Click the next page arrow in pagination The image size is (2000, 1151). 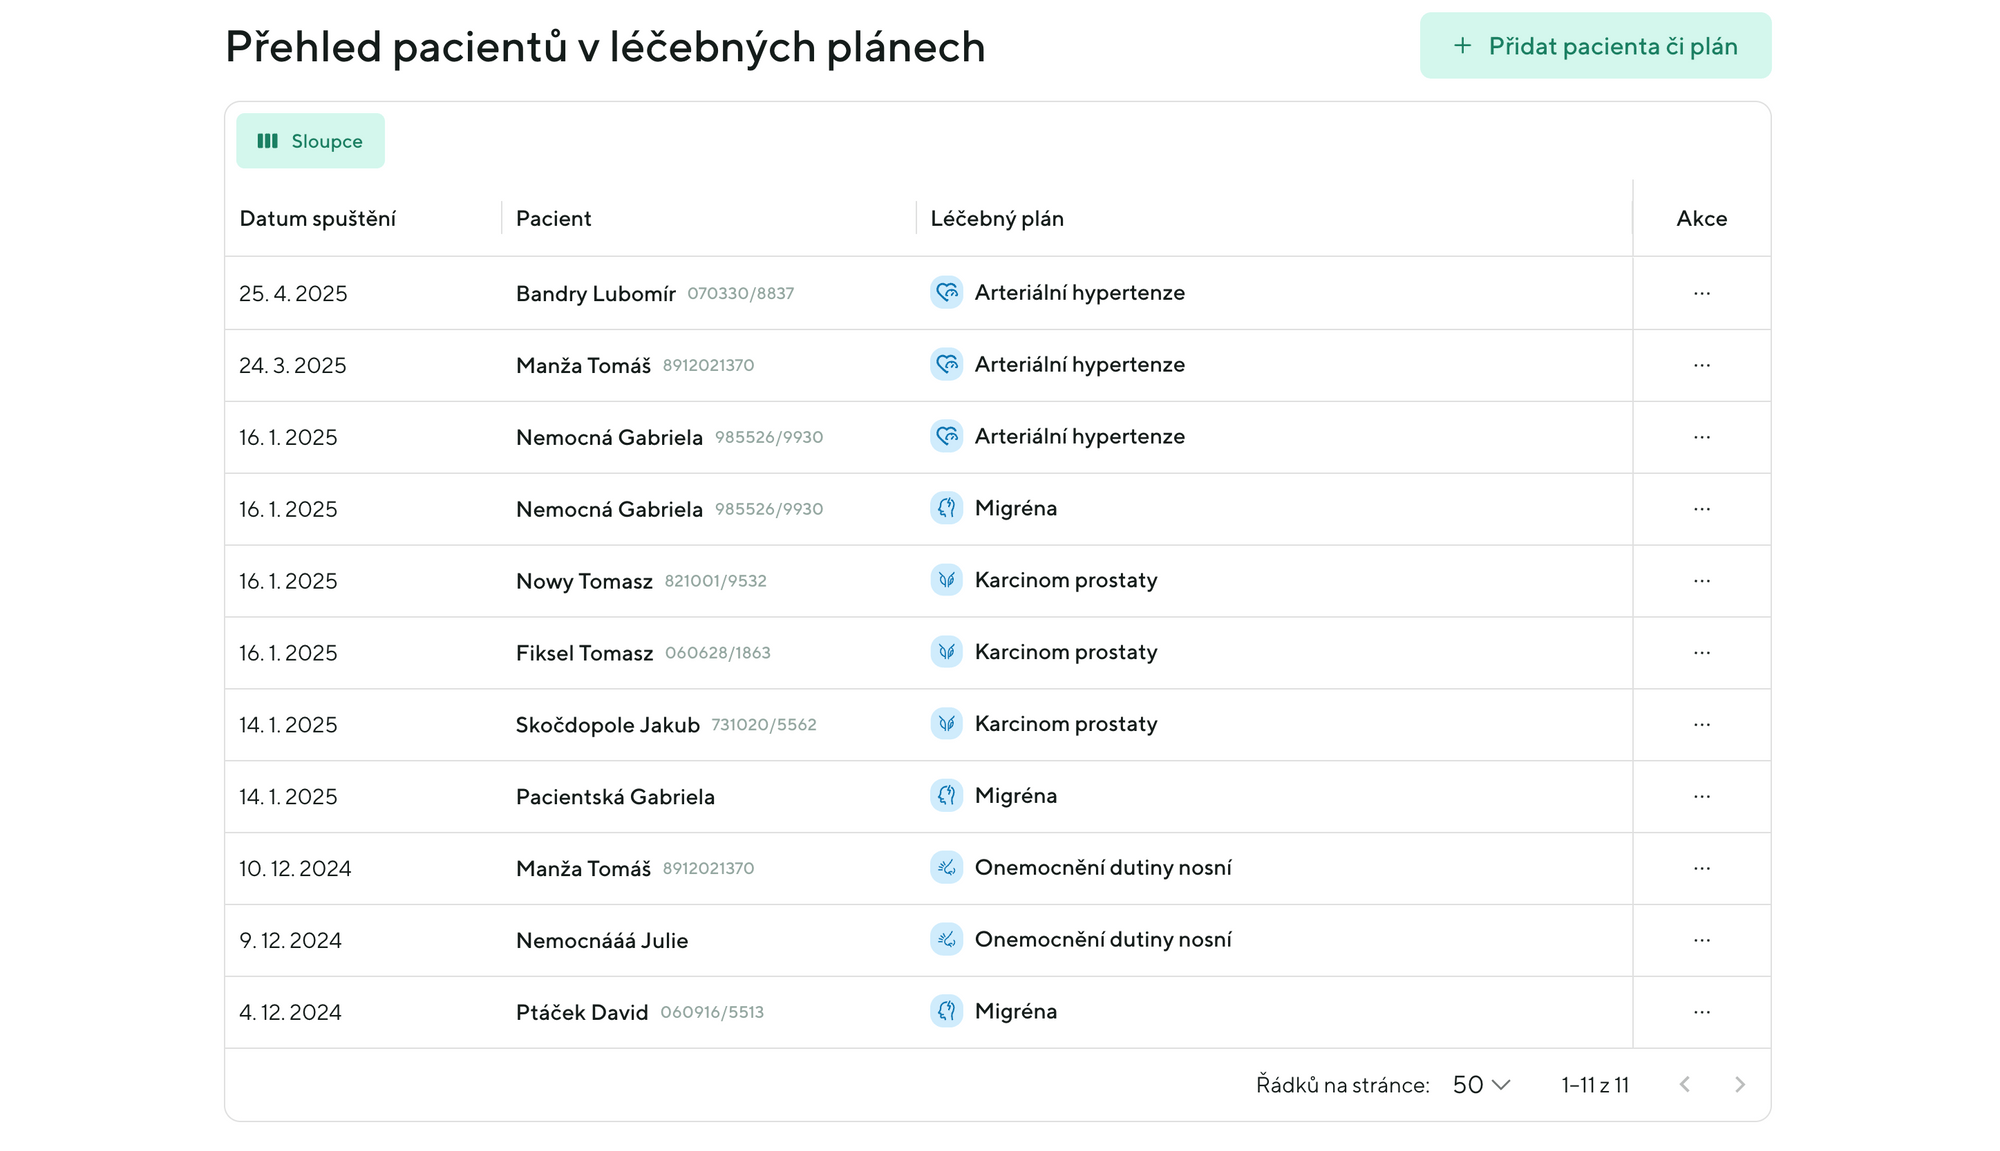1741,1084
